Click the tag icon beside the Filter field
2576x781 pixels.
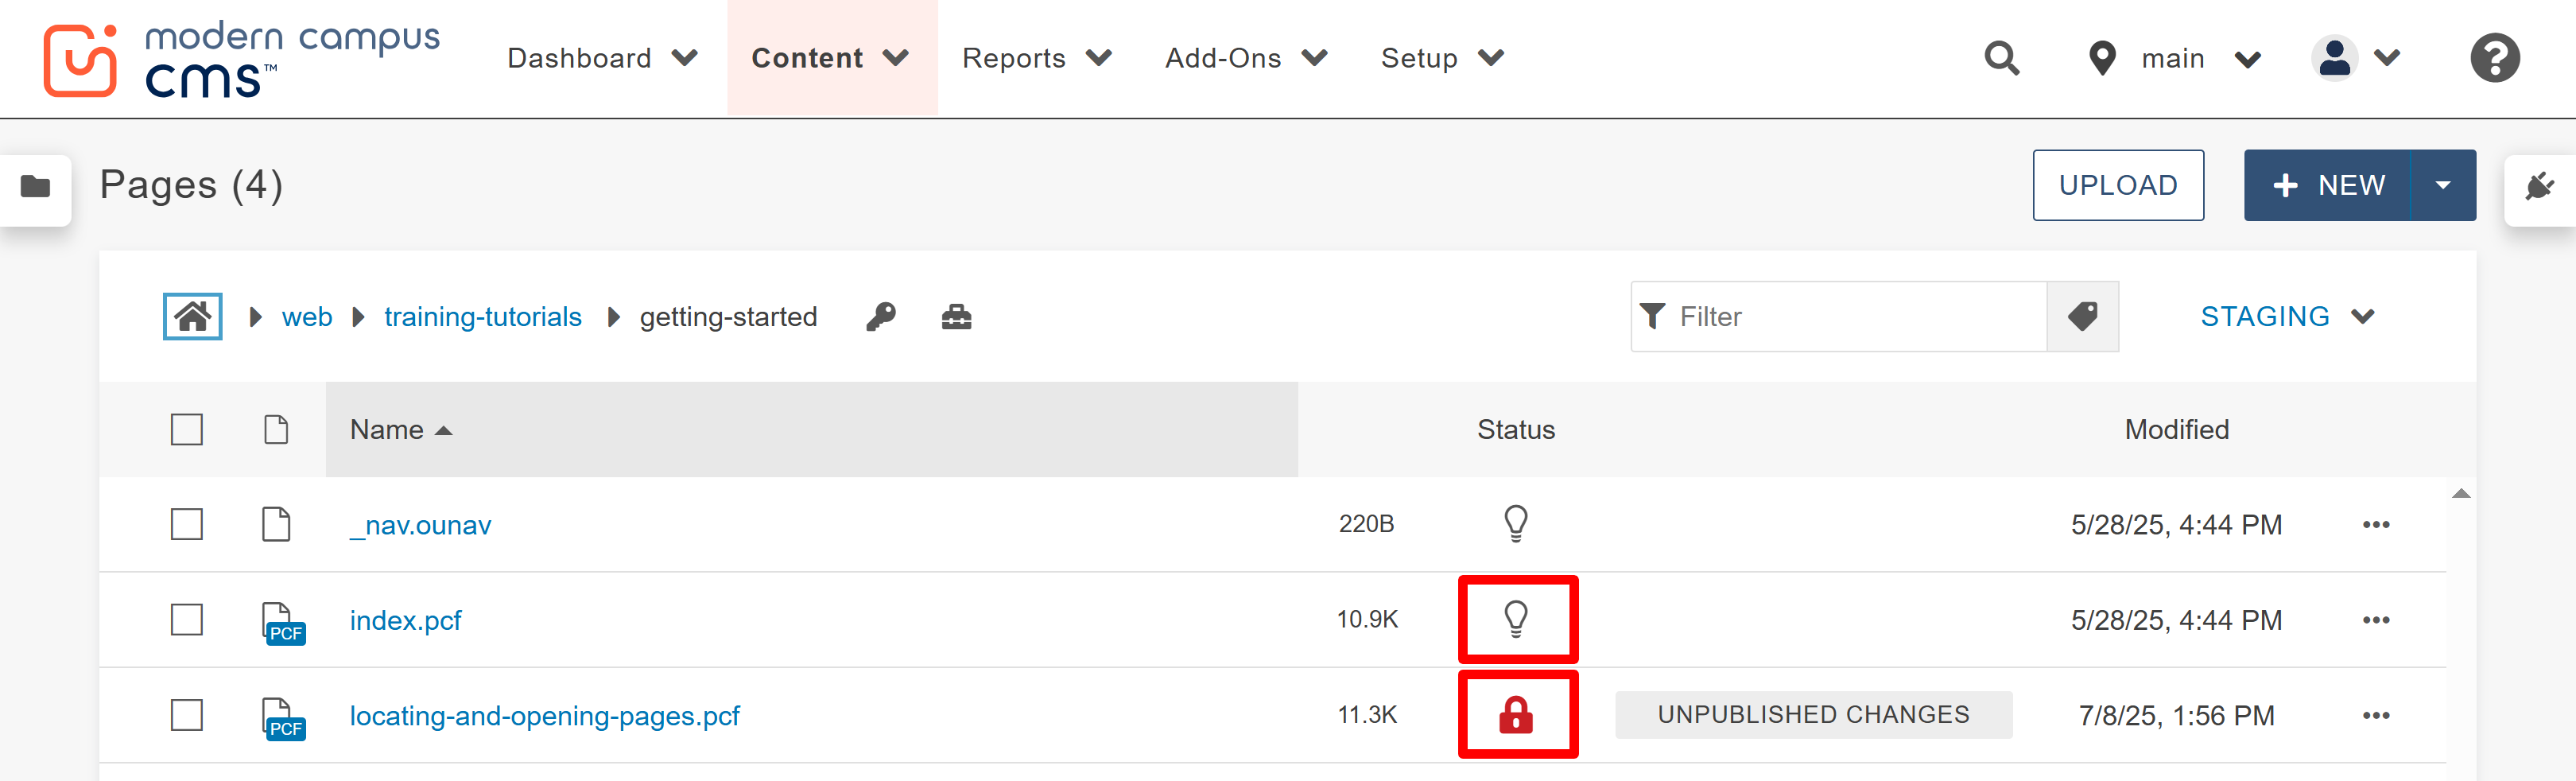point(2083,316)
